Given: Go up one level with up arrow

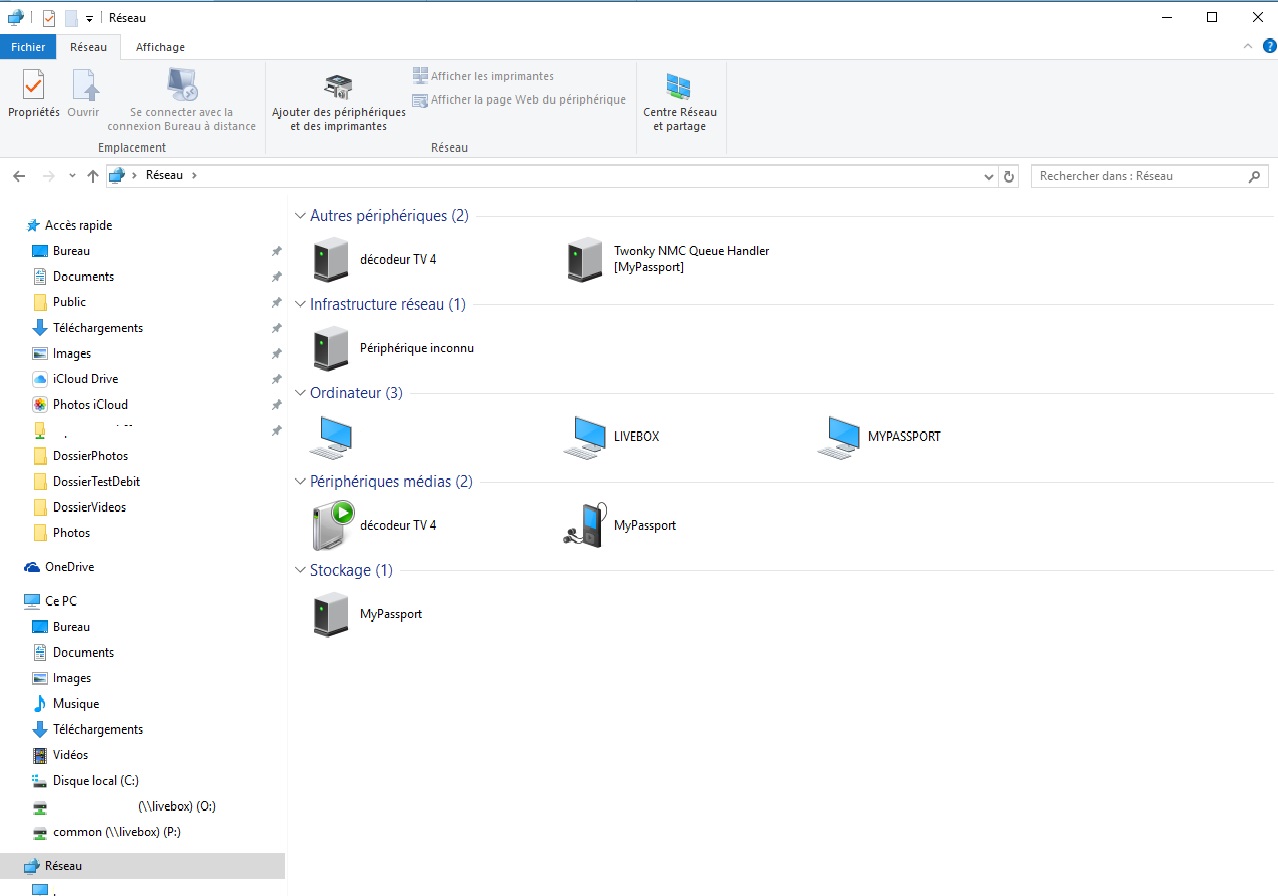Looking at the screenshot, I should pyautogui.click(x=93, y=176).
